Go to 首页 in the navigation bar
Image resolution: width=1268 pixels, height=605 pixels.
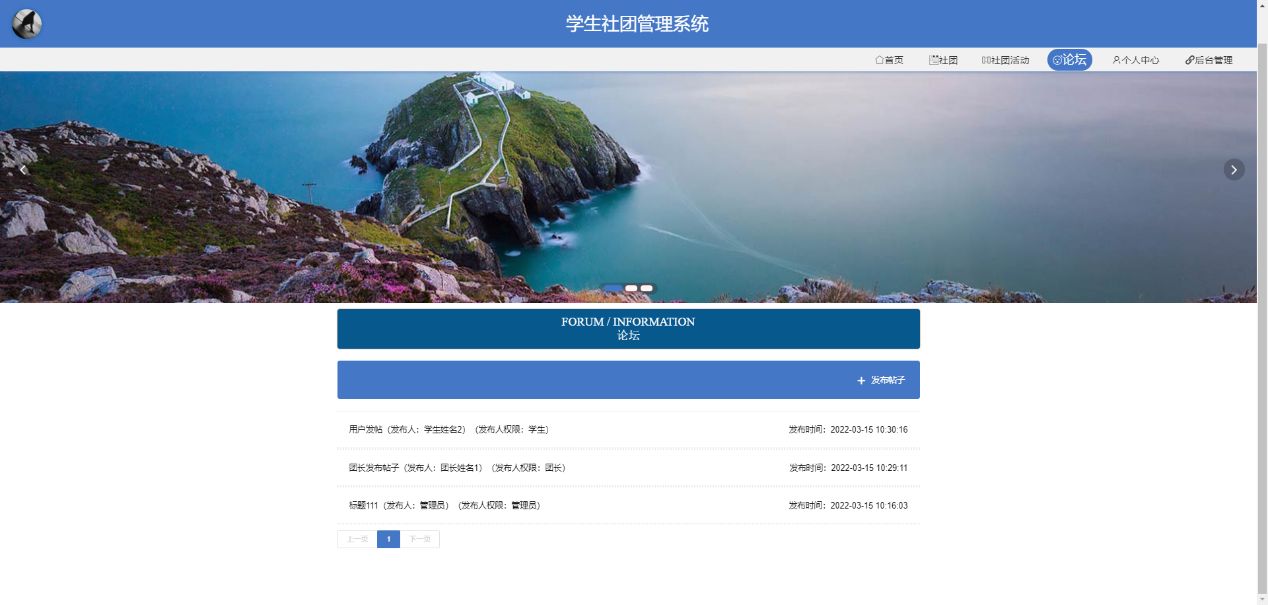(889, 60)
